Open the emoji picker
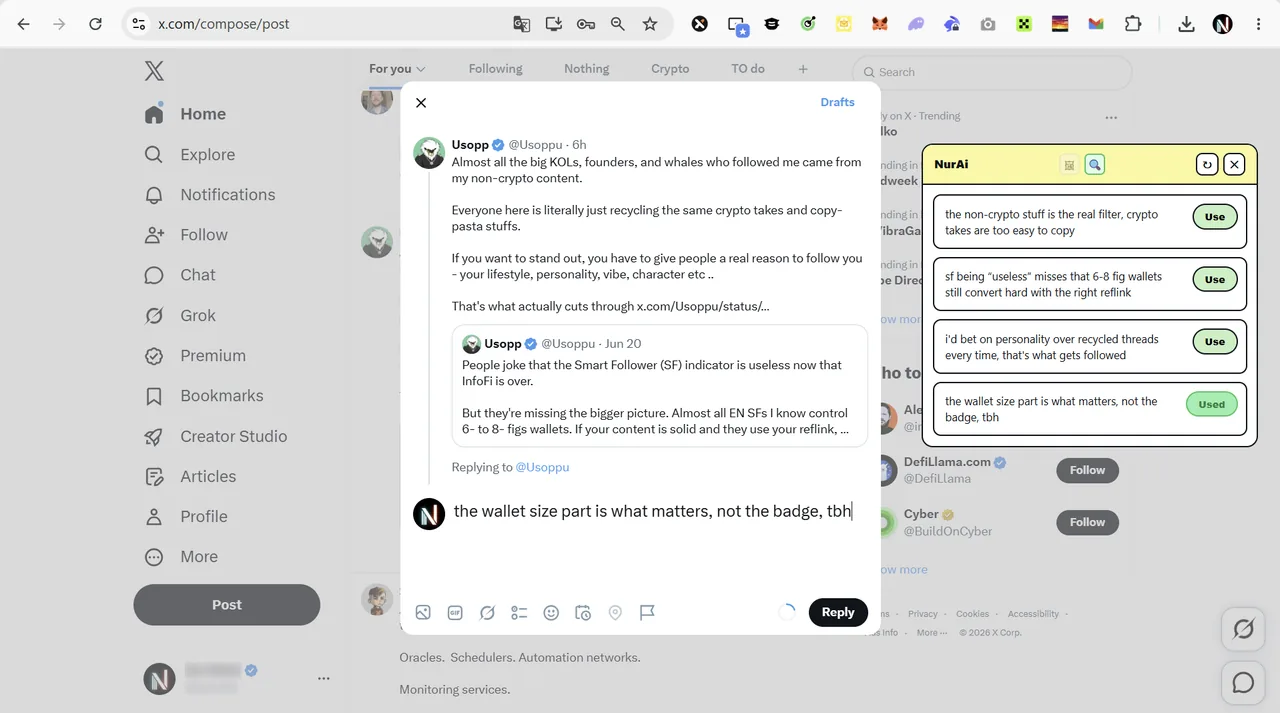 click(551, 613)
